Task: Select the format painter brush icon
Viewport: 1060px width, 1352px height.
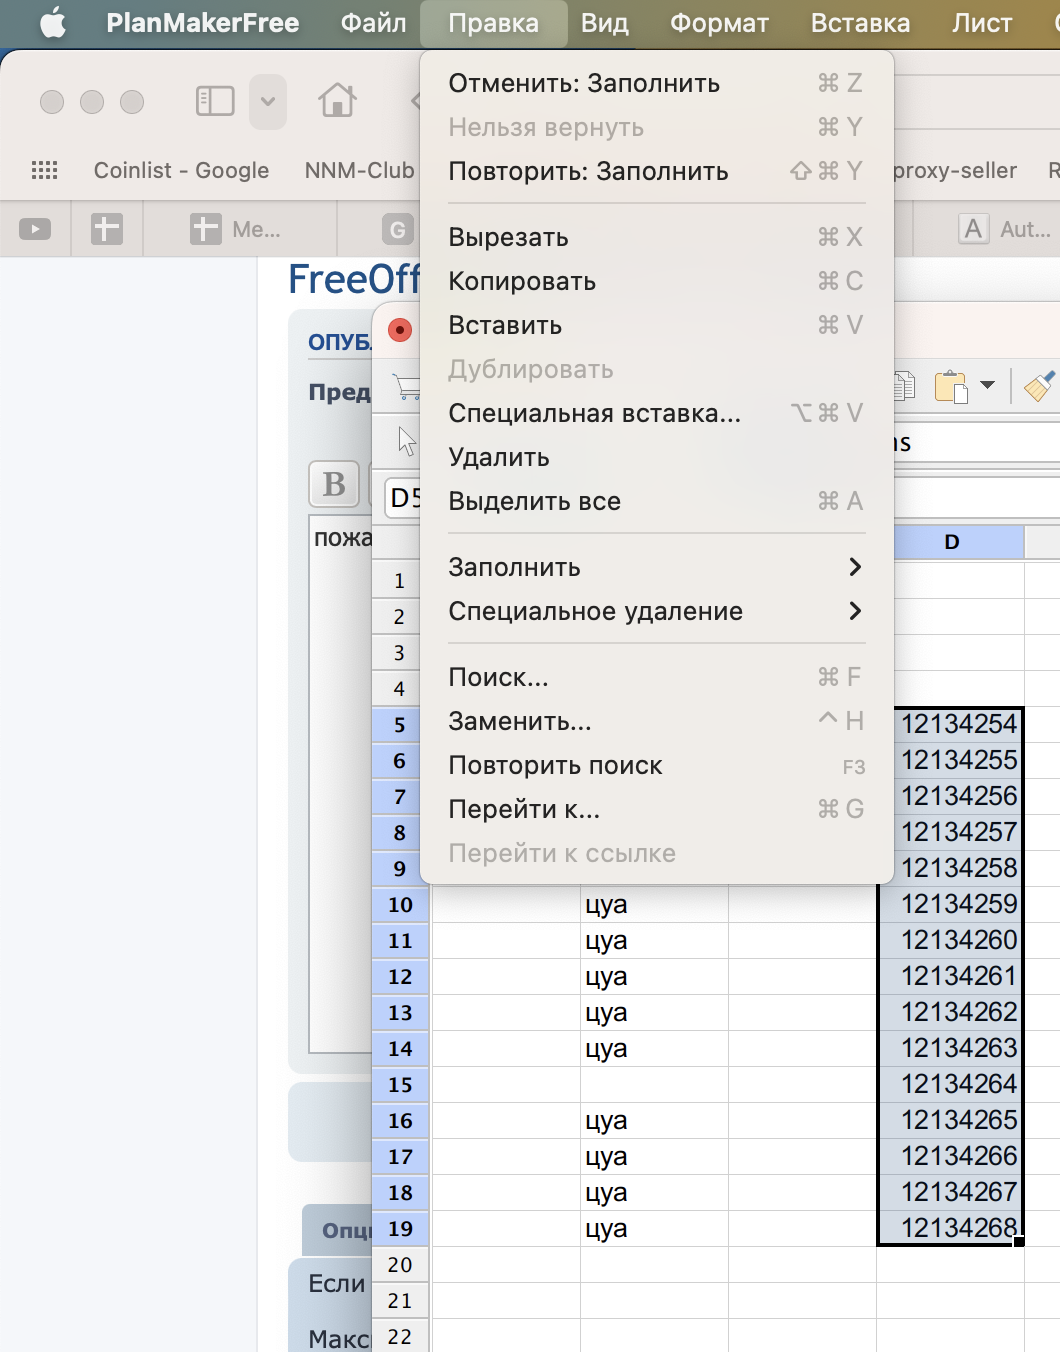Action: [x=1039, y=386]
